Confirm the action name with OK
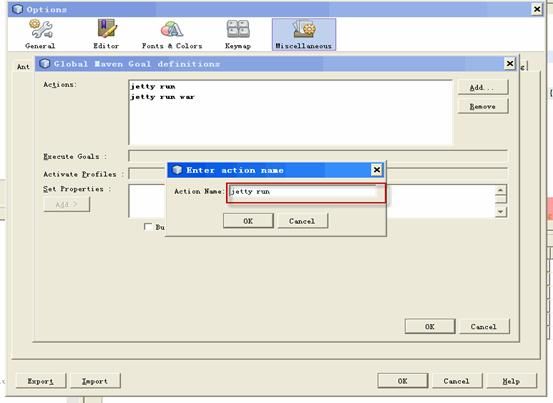The height and width of the screenshot is (403, 553). click(x=248, y=221)
